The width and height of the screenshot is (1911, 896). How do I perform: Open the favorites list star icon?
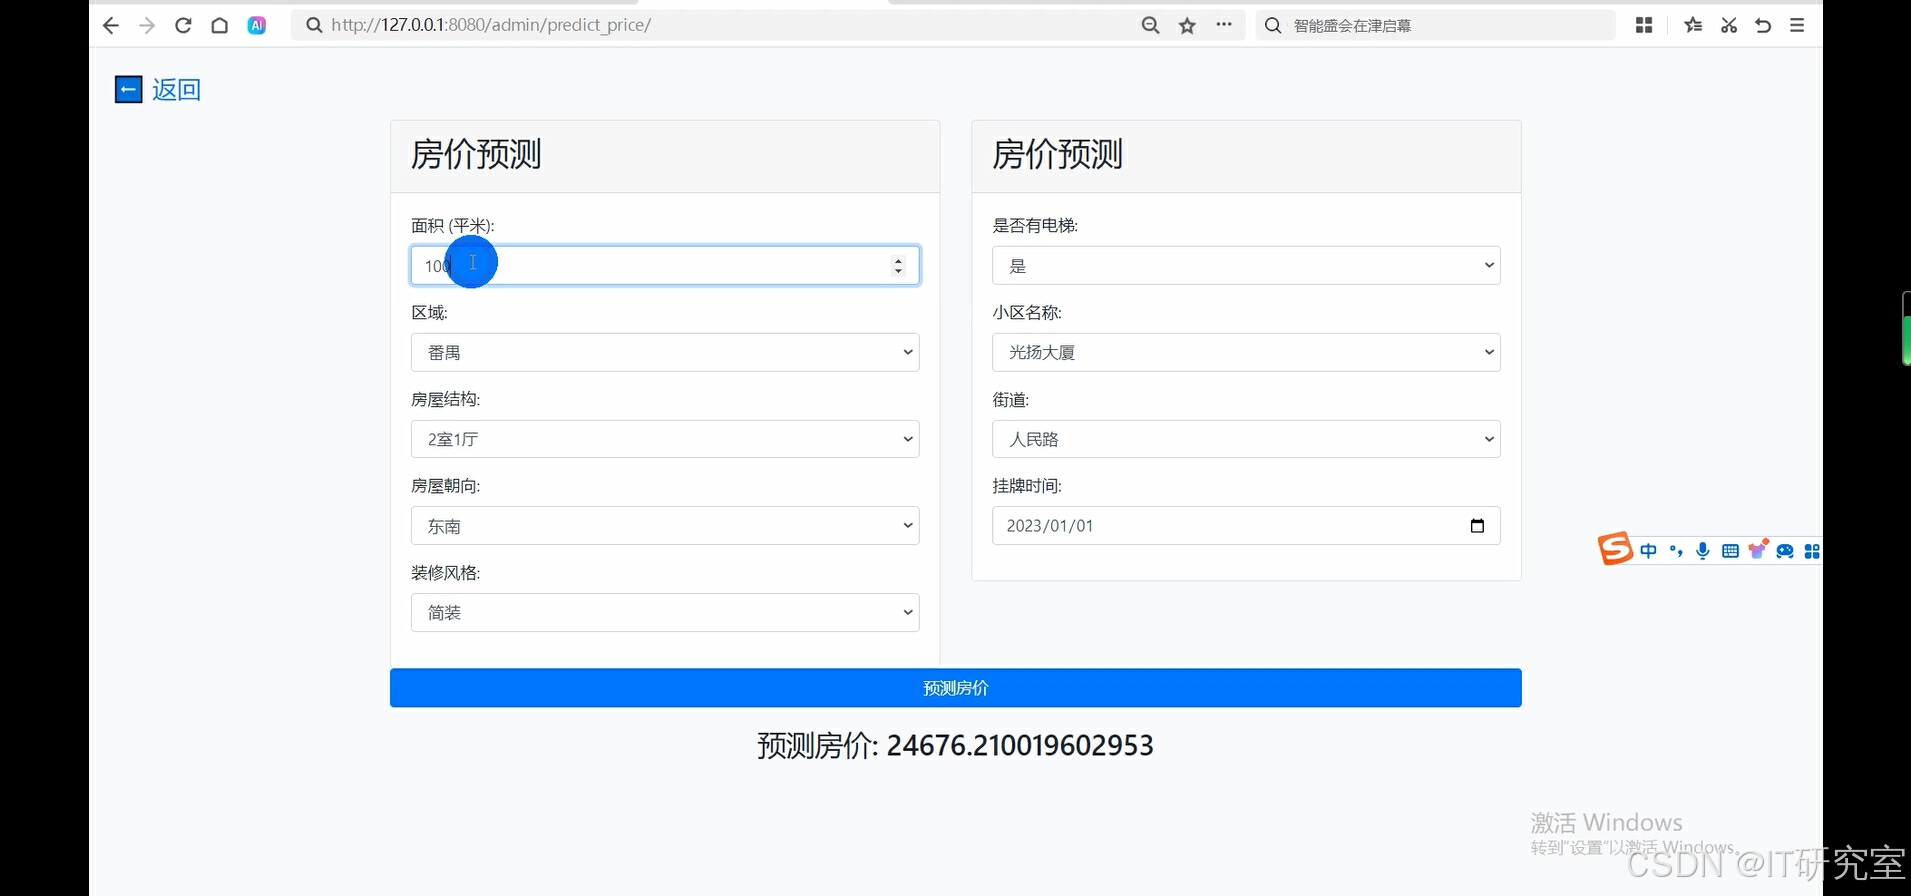(1693, 25)
